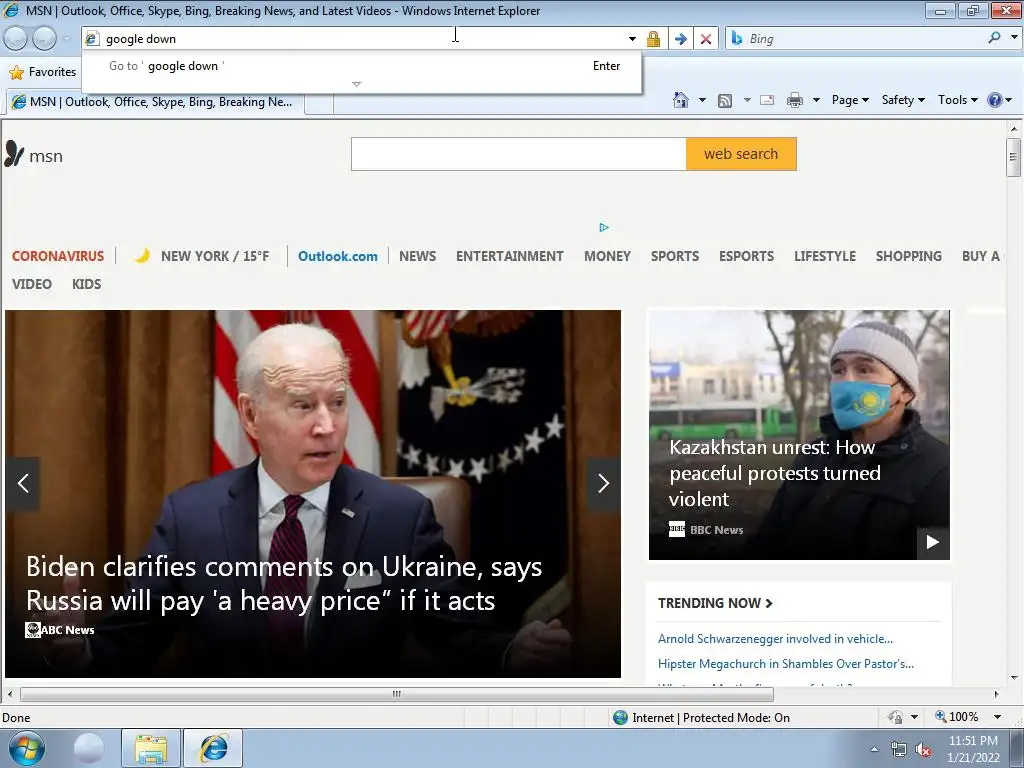Open the SHOPPING navigation item
Image resolution: width=1024 pixels, height=768 pixels.
pyautogui.click(x=908, y=256)
